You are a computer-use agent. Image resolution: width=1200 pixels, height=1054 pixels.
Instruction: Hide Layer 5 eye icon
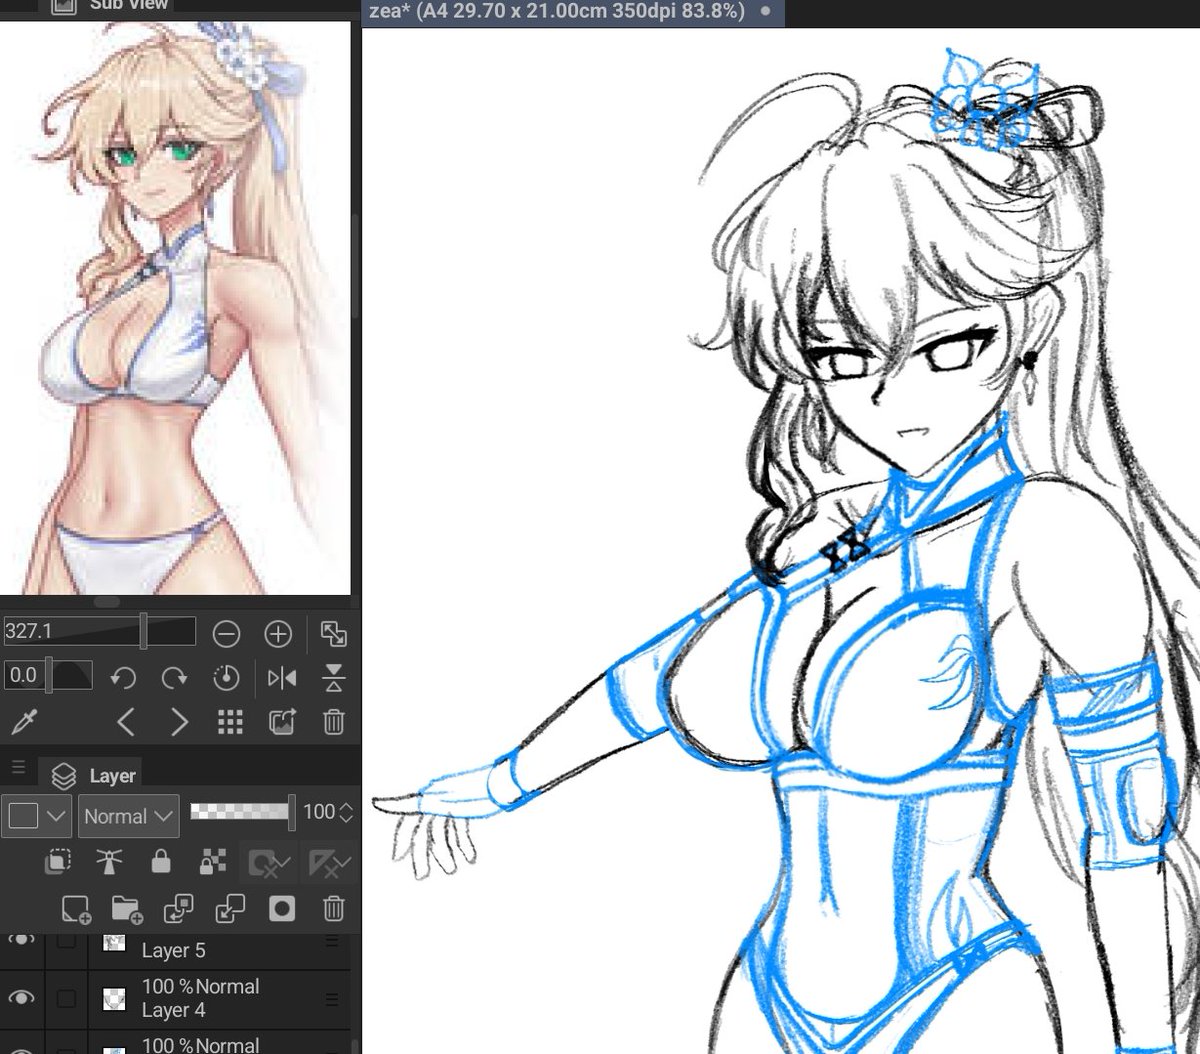pos(22,940)
